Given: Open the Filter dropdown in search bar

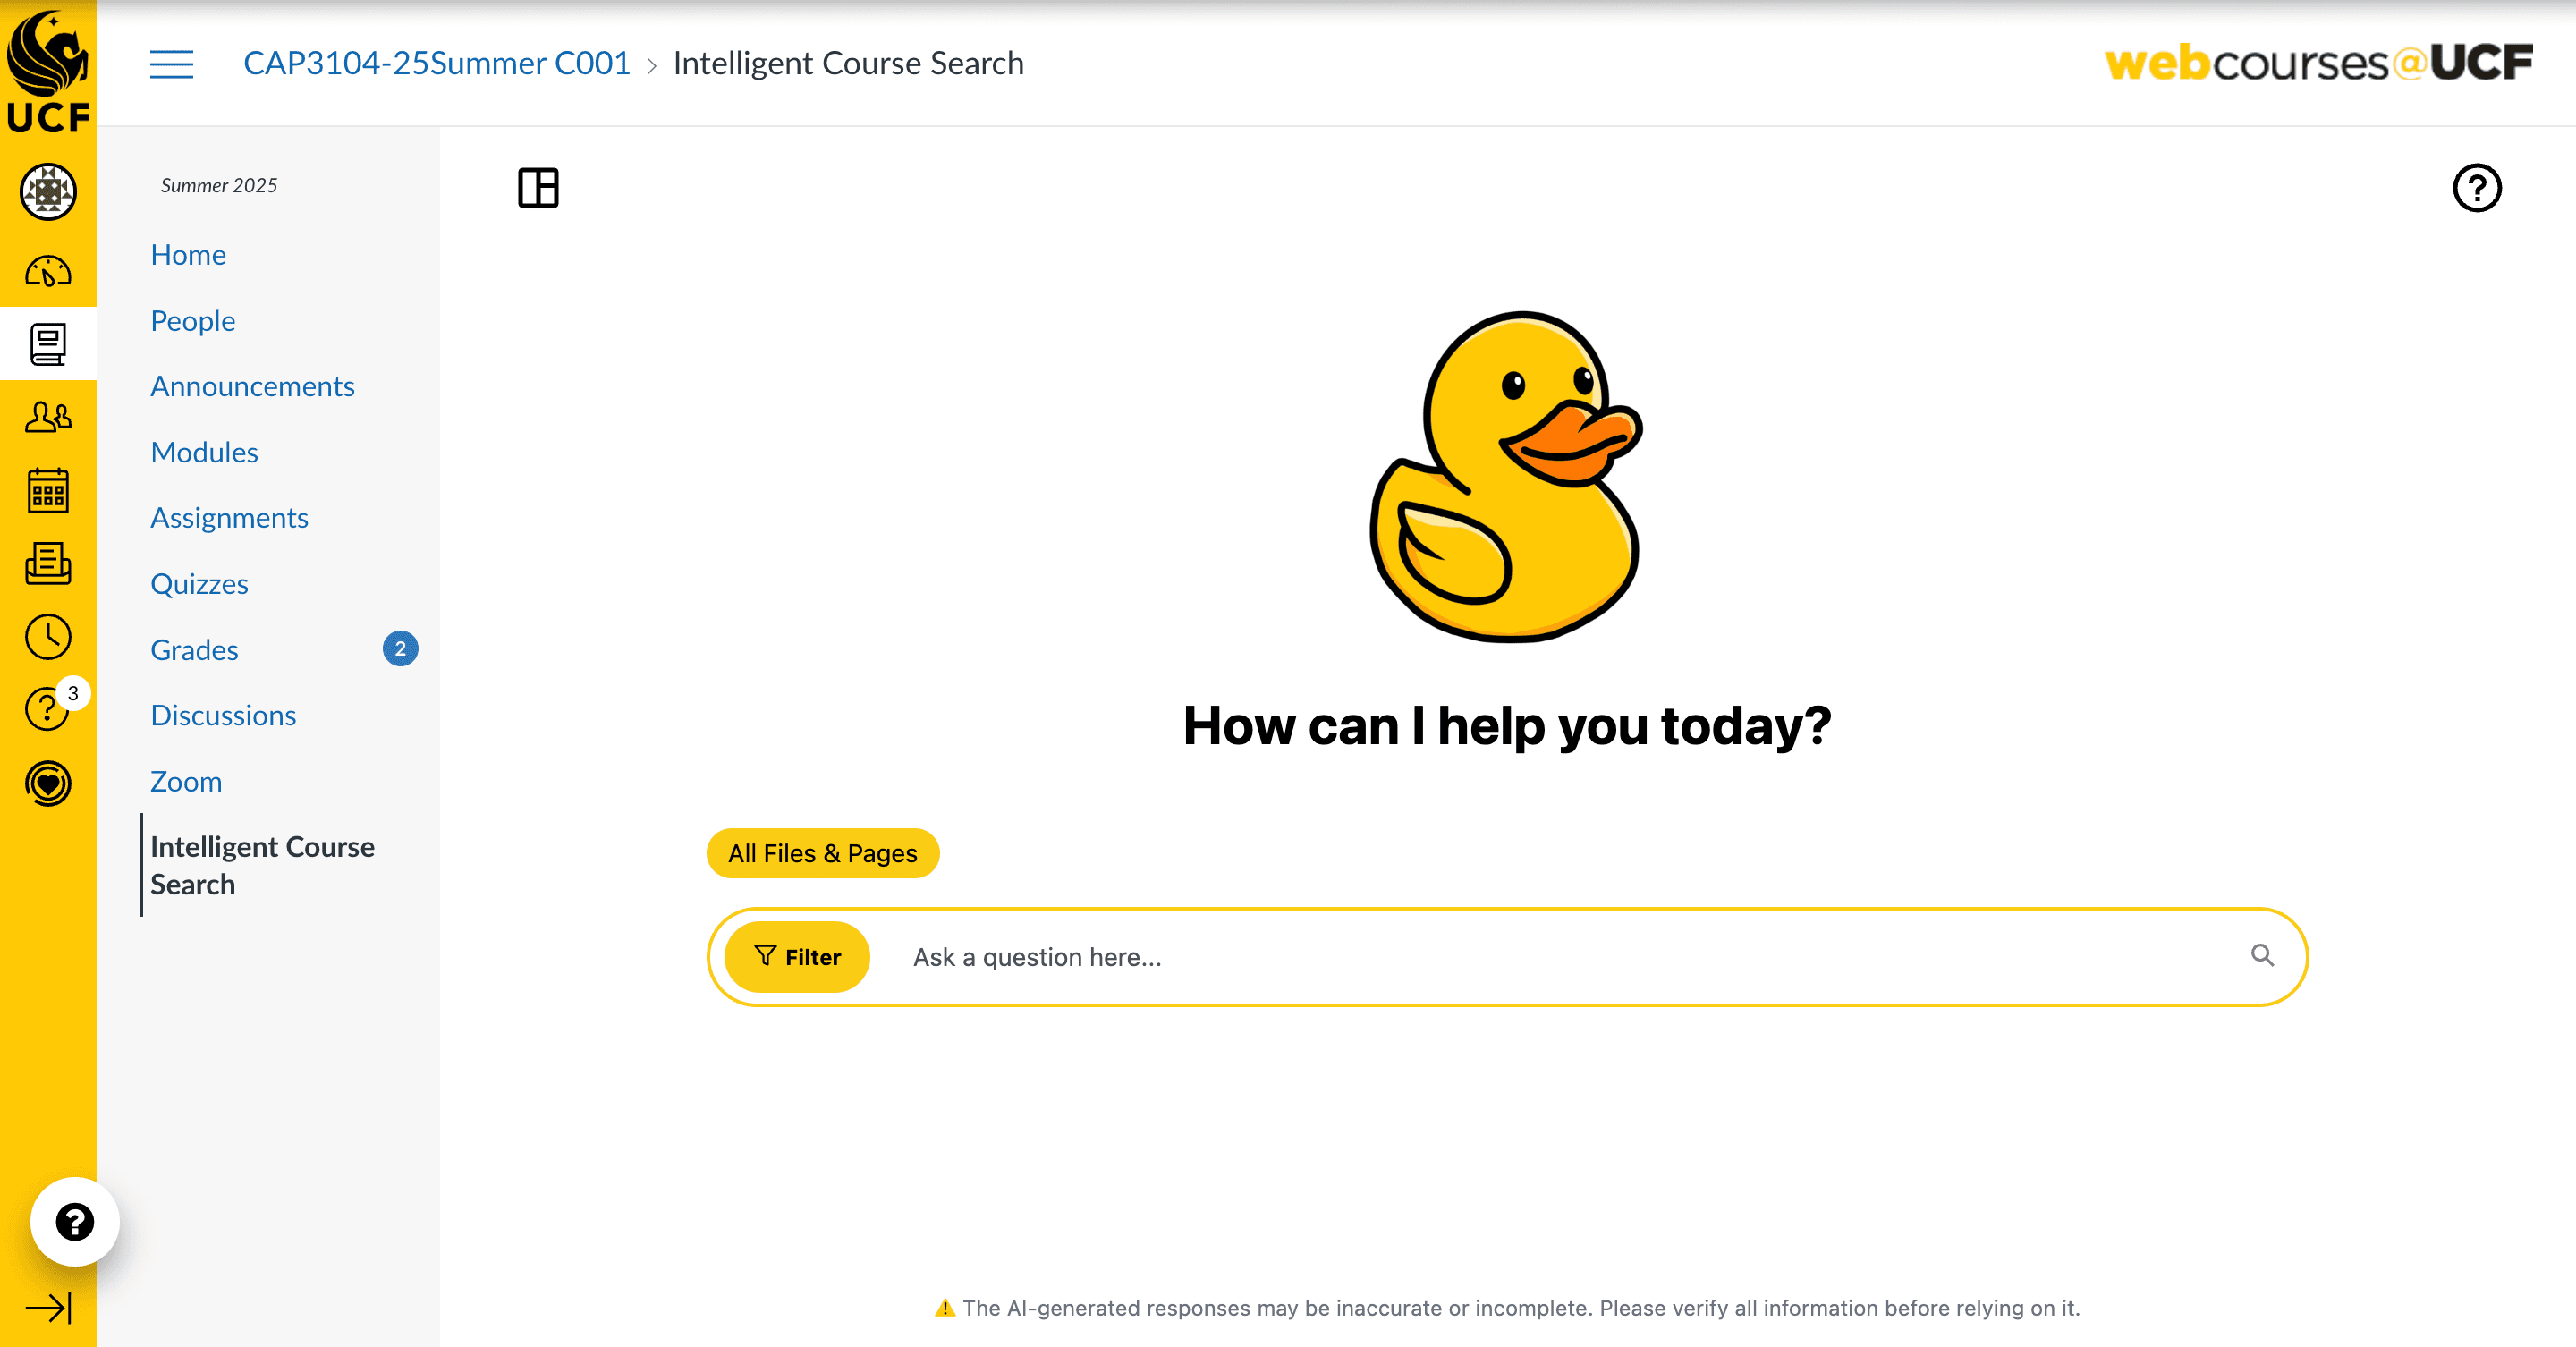Looking at the screenshot, I should point(797,956).
